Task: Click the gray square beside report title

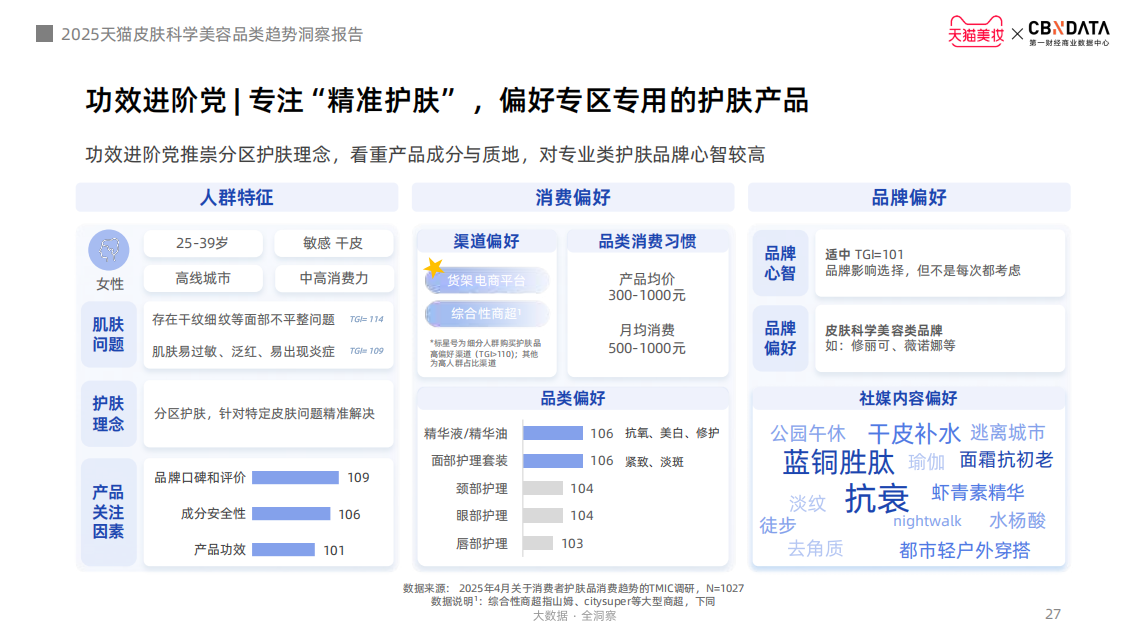Action: (x=44, y=34)
